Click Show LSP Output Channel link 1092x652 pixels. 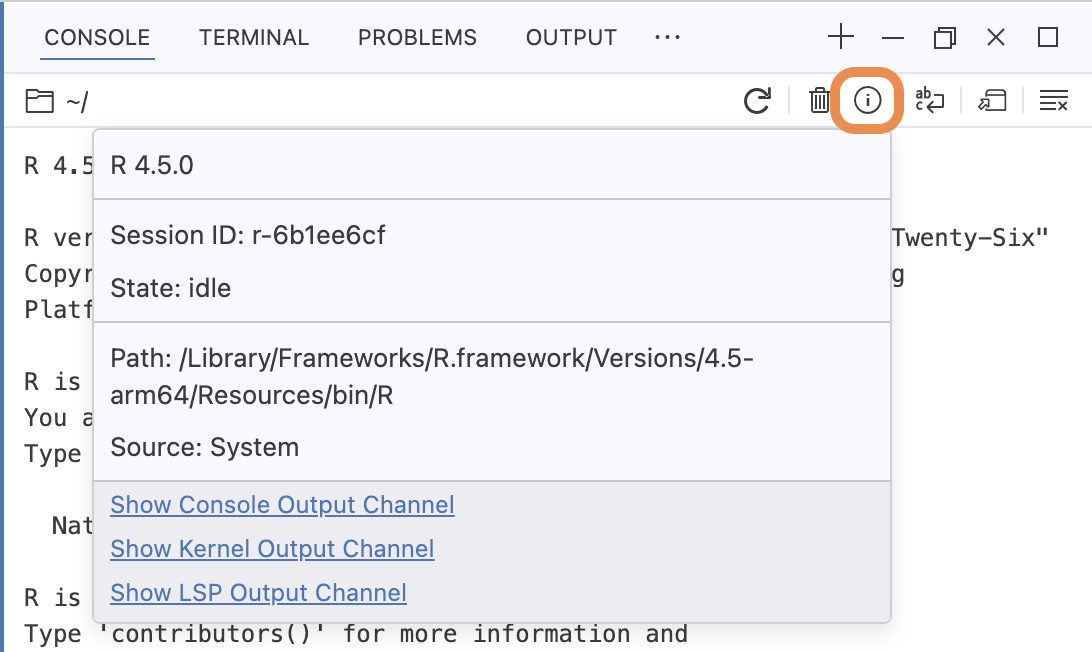tap(258, 593)
